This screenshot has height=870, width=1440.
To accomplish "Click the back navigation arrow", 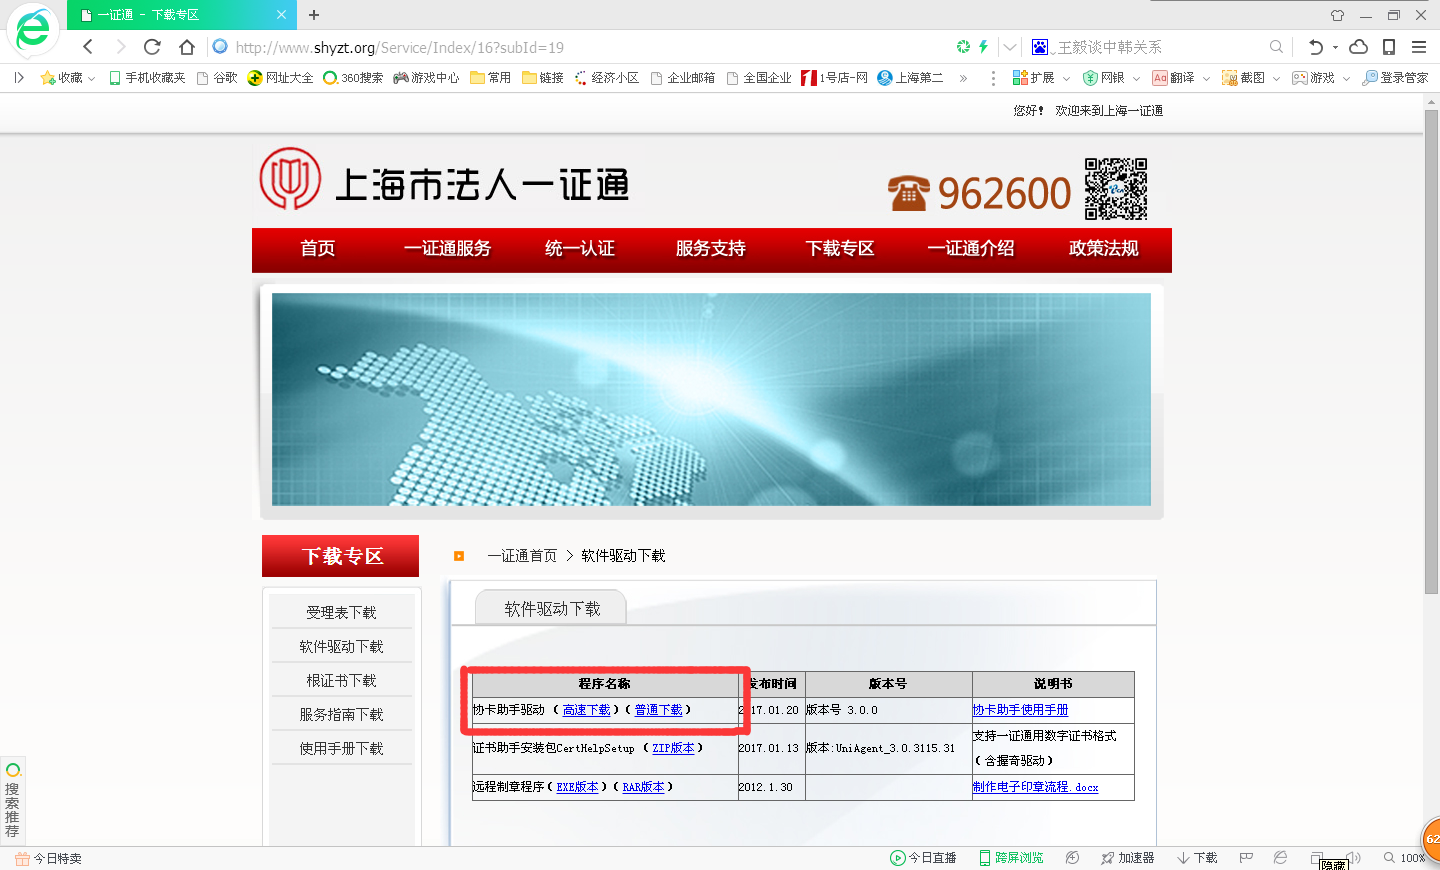I will pyautogui.click(x=88, y=47).
